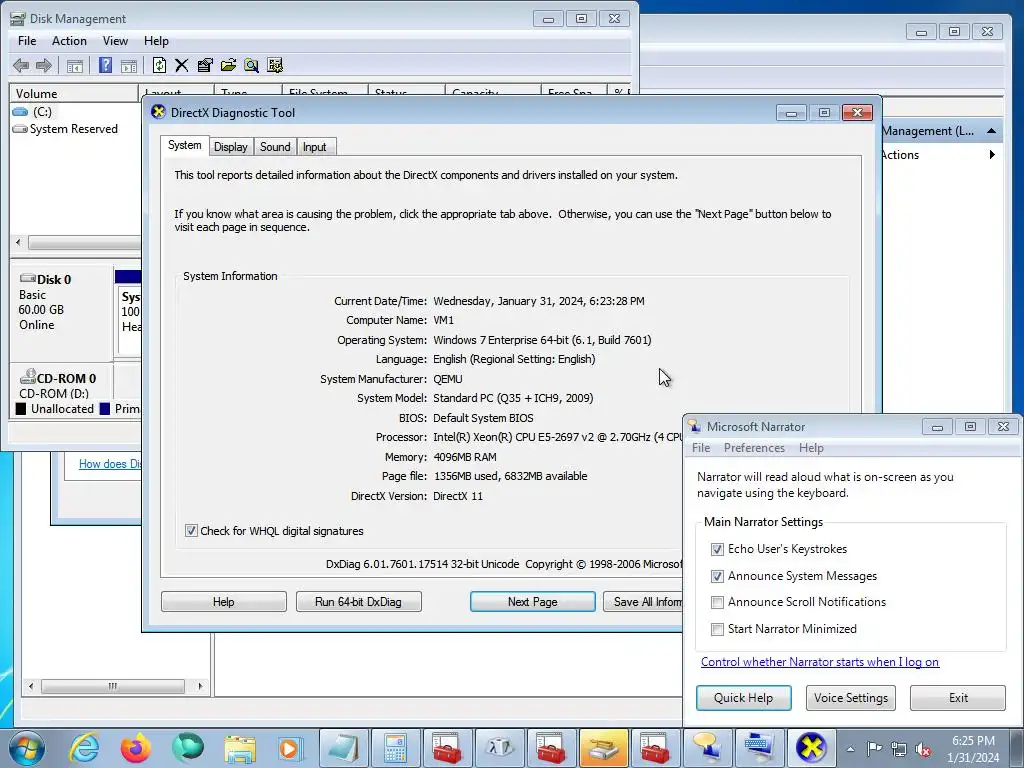The width and height of the screenshot is (1024, 768).
Task: Click the Refresh icon in Disk Management toolbar
Action: pos(159,65)
